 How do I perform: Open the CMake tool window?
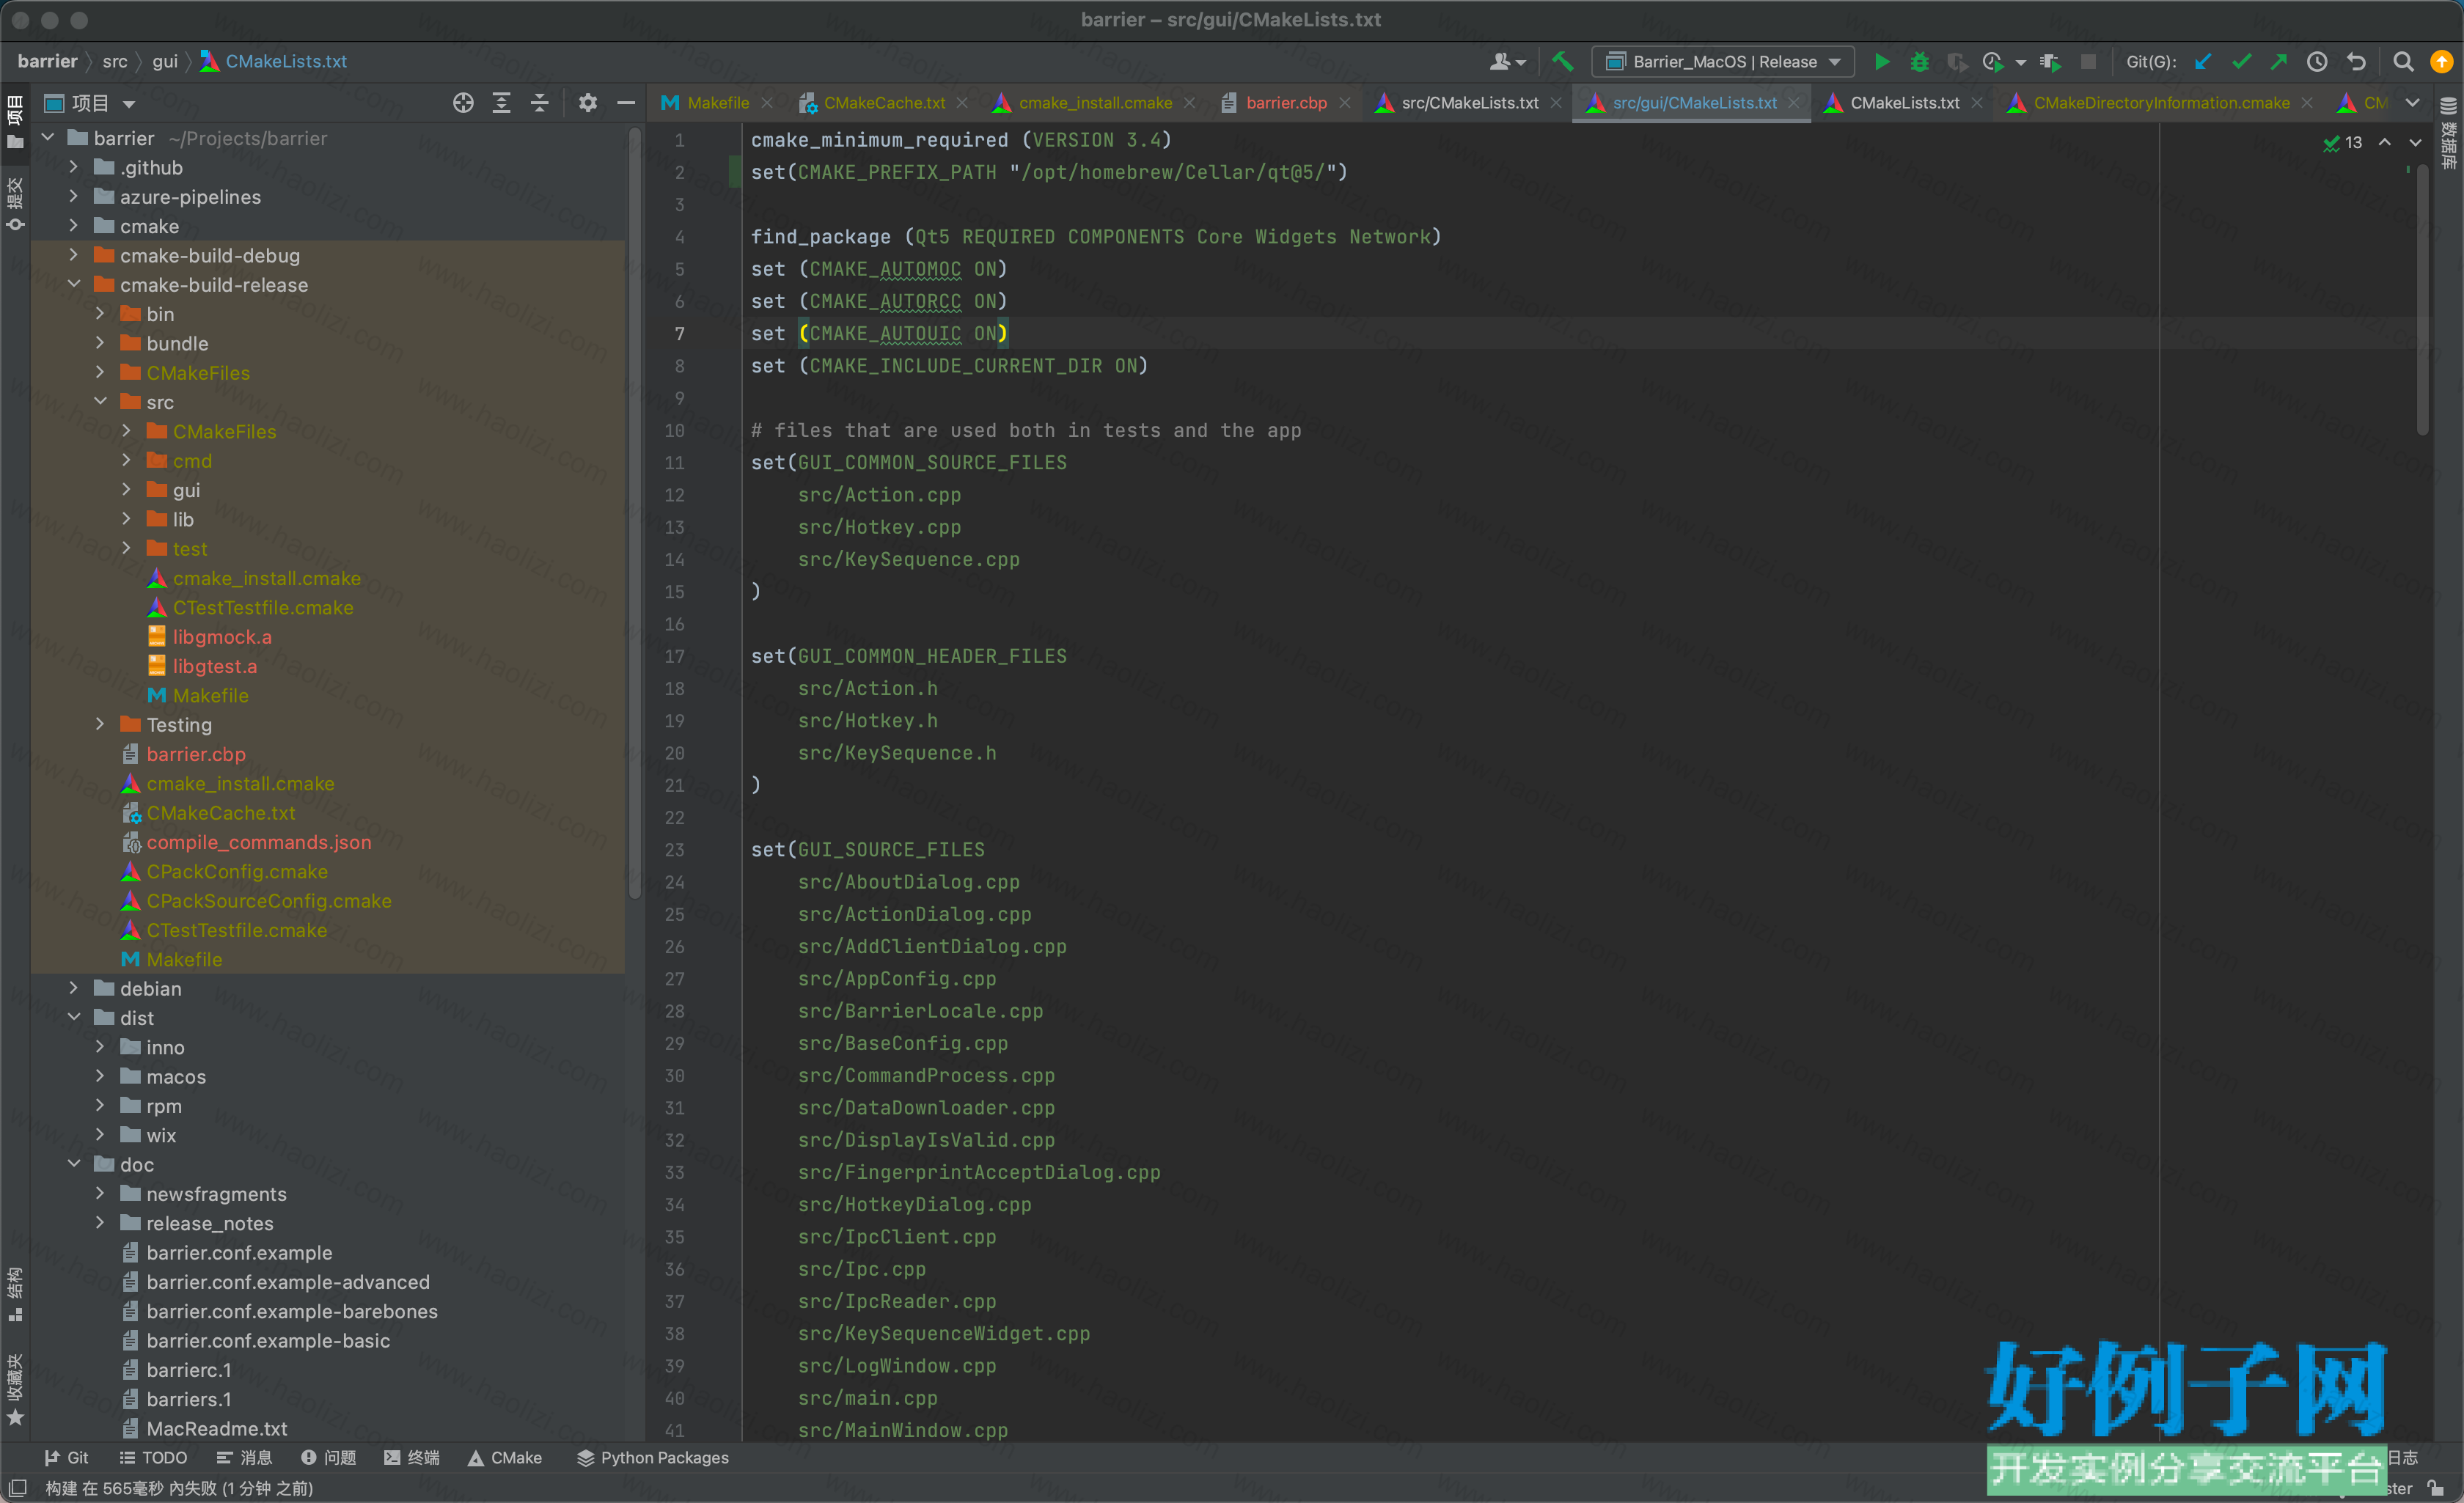[505, 1457]
